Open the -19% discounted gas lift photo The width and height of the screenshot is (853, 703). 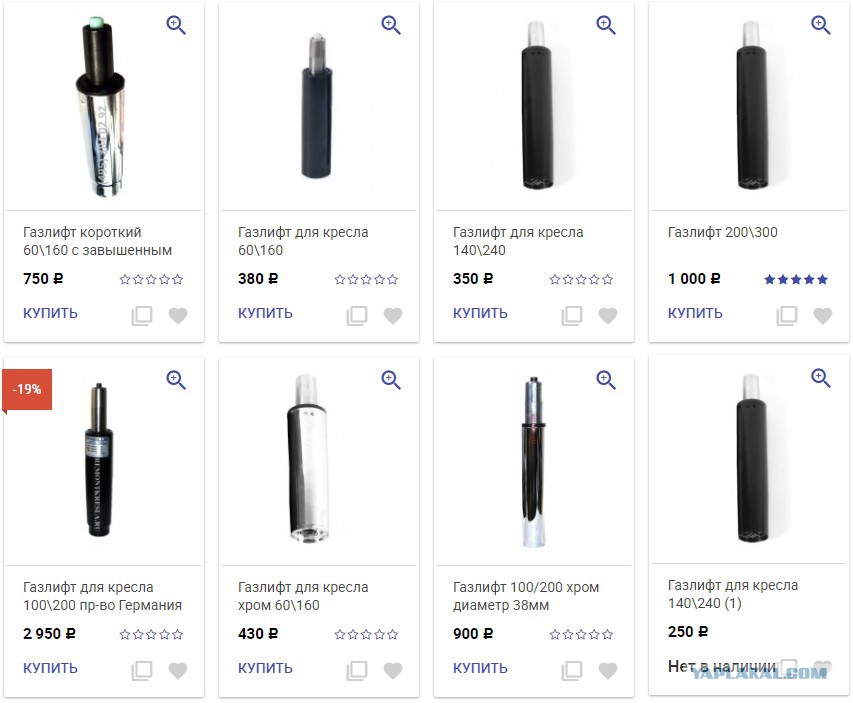99,460
